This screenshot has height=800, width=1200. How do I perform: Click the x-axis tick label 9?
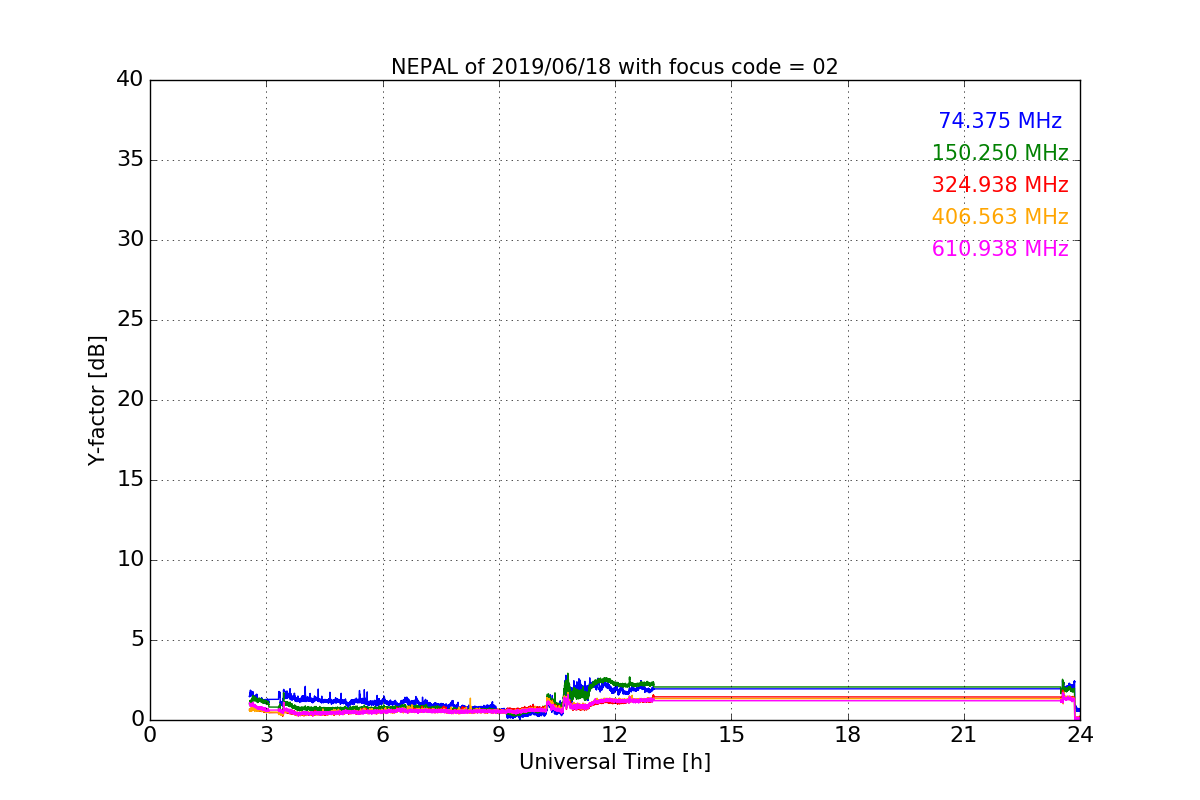(499, 734)
